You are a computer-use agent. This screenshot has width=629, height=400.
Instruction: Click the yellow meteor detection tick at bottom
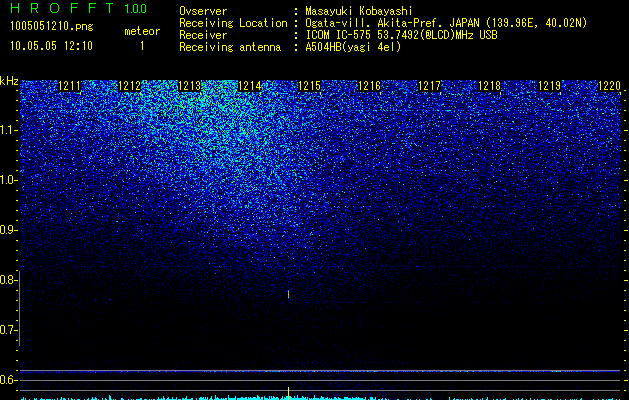coord(288,392)
